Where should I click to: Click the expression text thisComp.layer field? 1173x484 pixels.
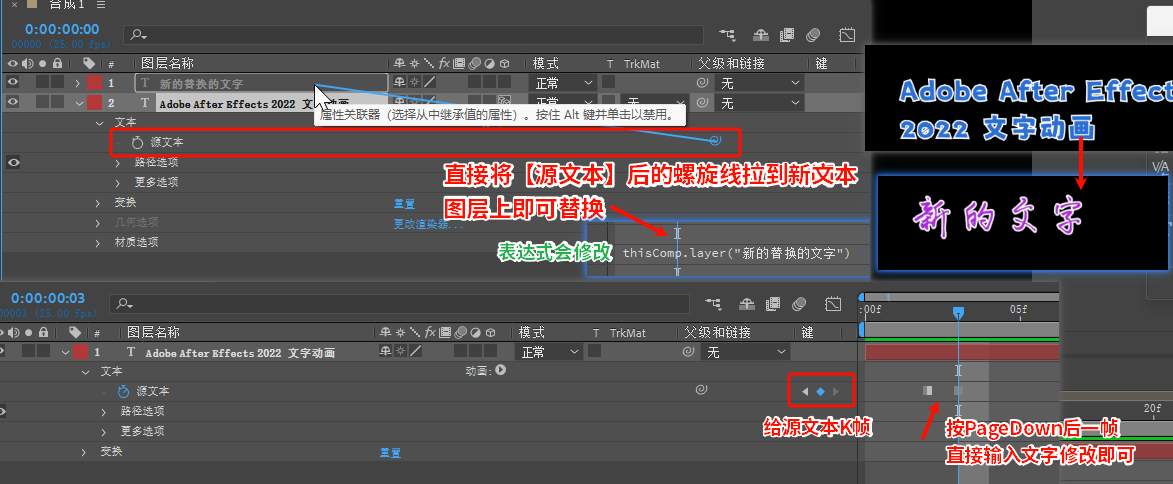click(x=736, y=253)
